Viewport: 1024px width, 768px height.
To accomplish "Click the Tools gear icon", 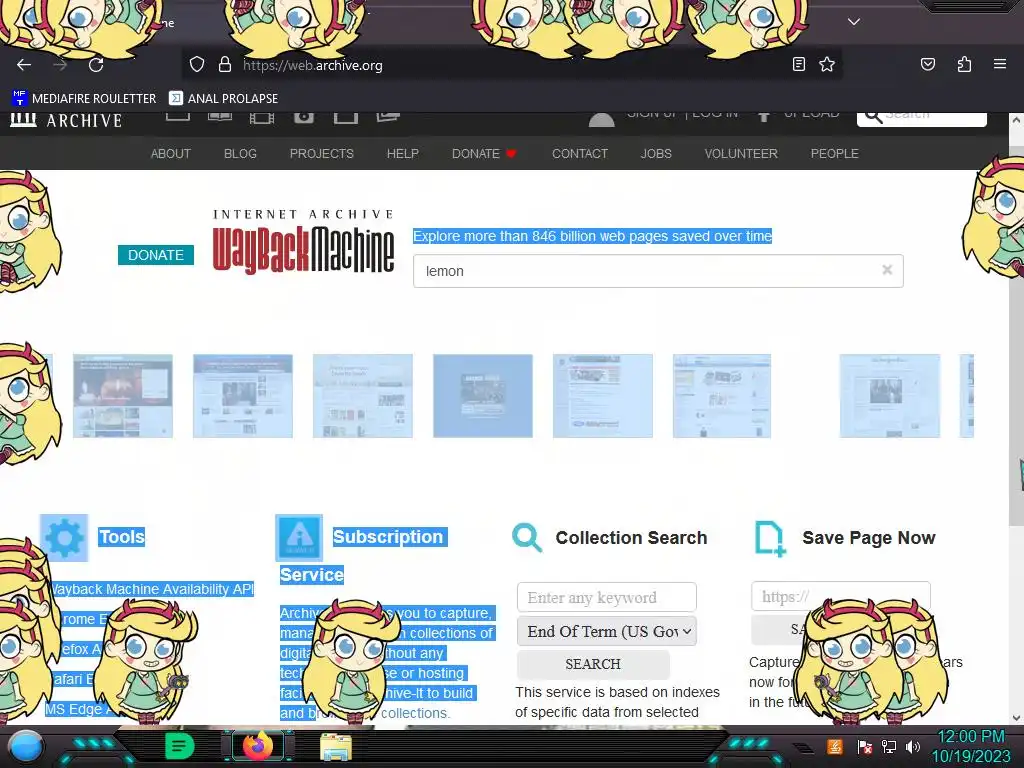I will (x=64, y=537).
